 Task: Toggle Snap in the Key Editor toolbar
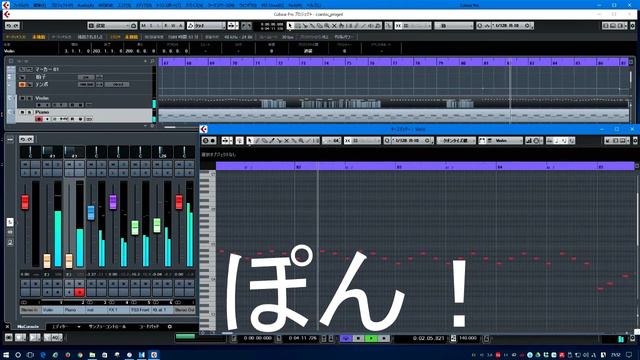(347, 140)
